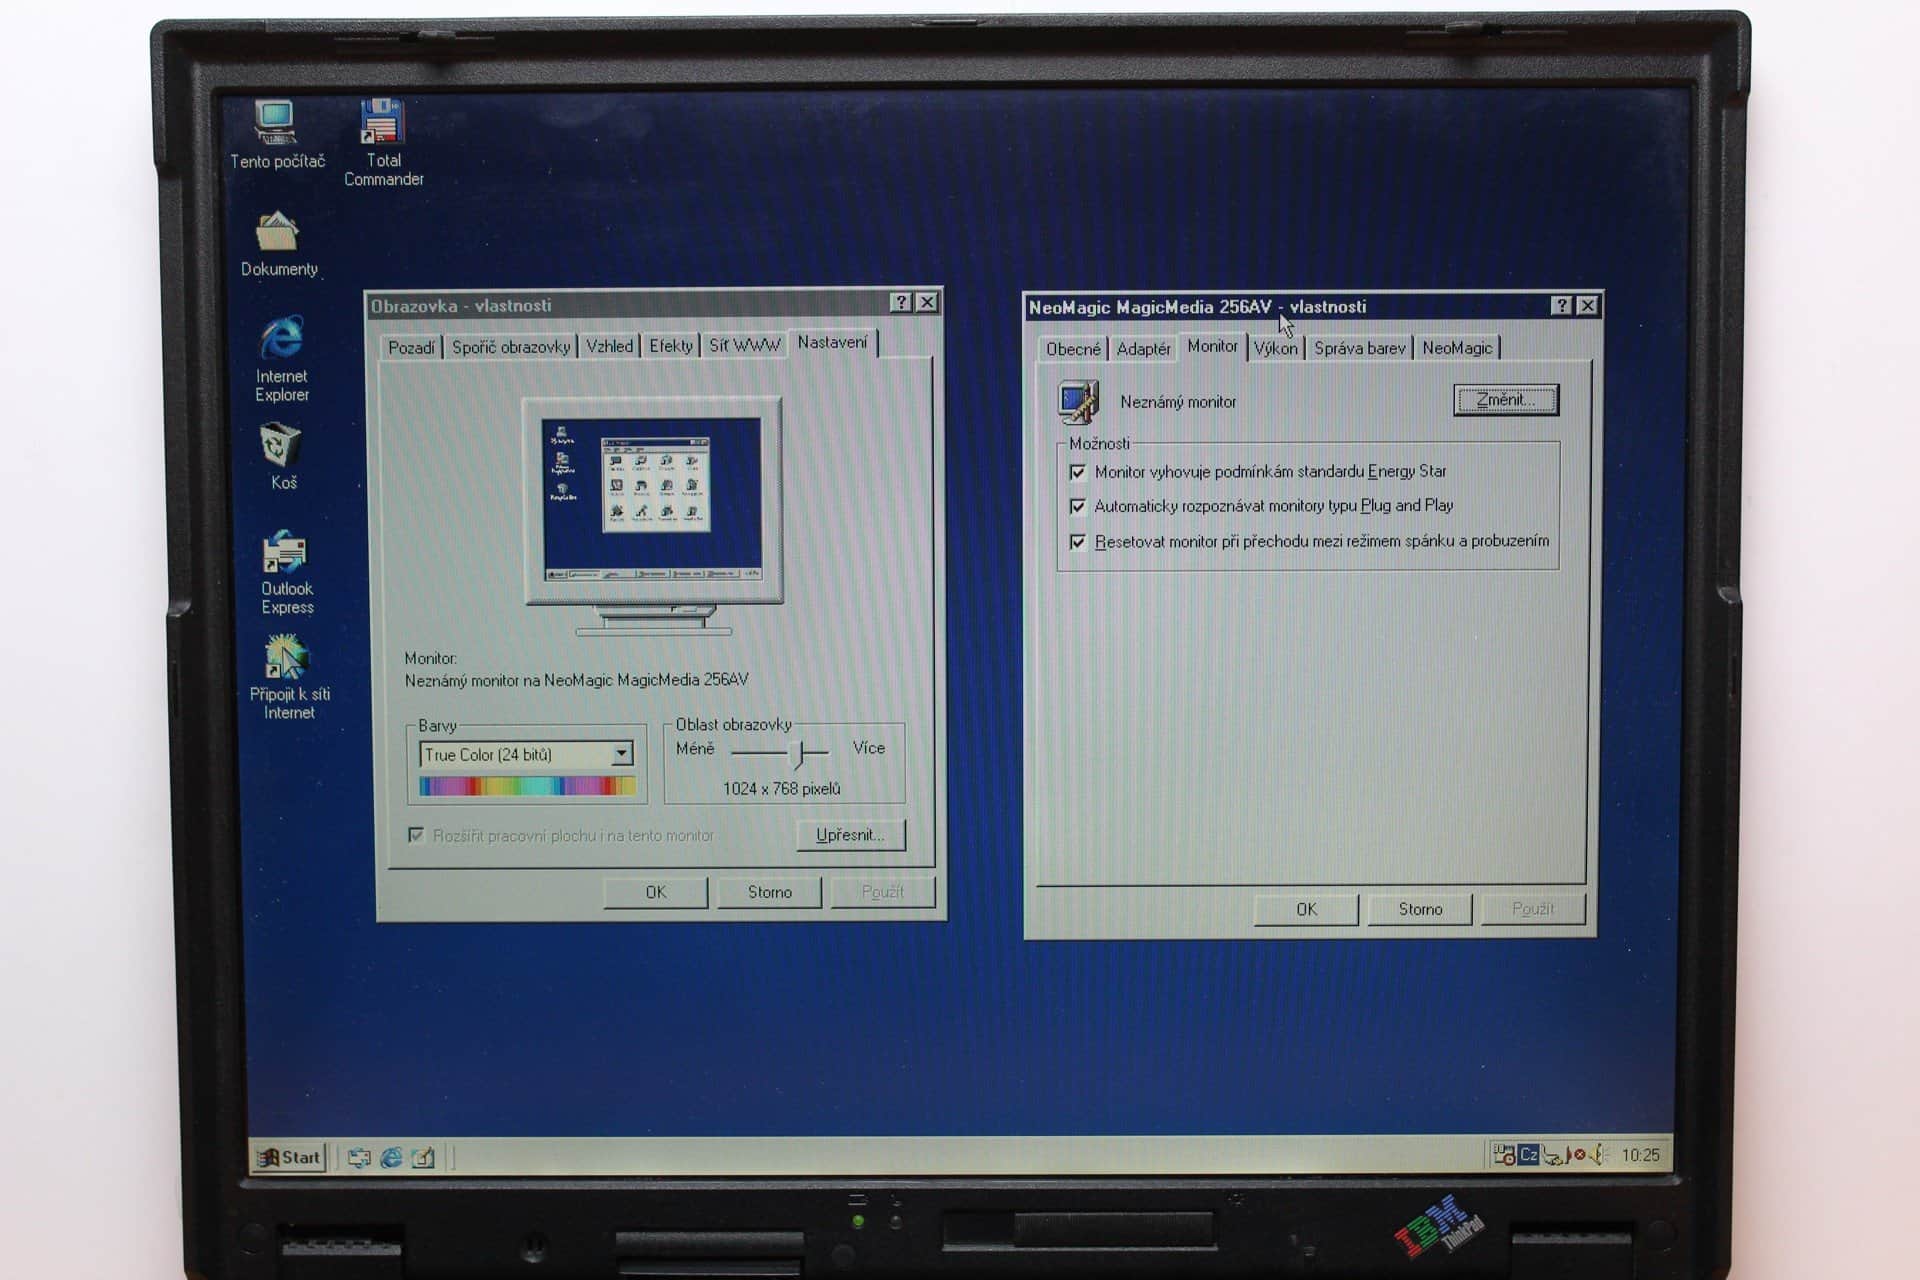Switch to the Spořič obrazovky tab
This screenshot has width=1920, height=1280.
coord(510,347)
